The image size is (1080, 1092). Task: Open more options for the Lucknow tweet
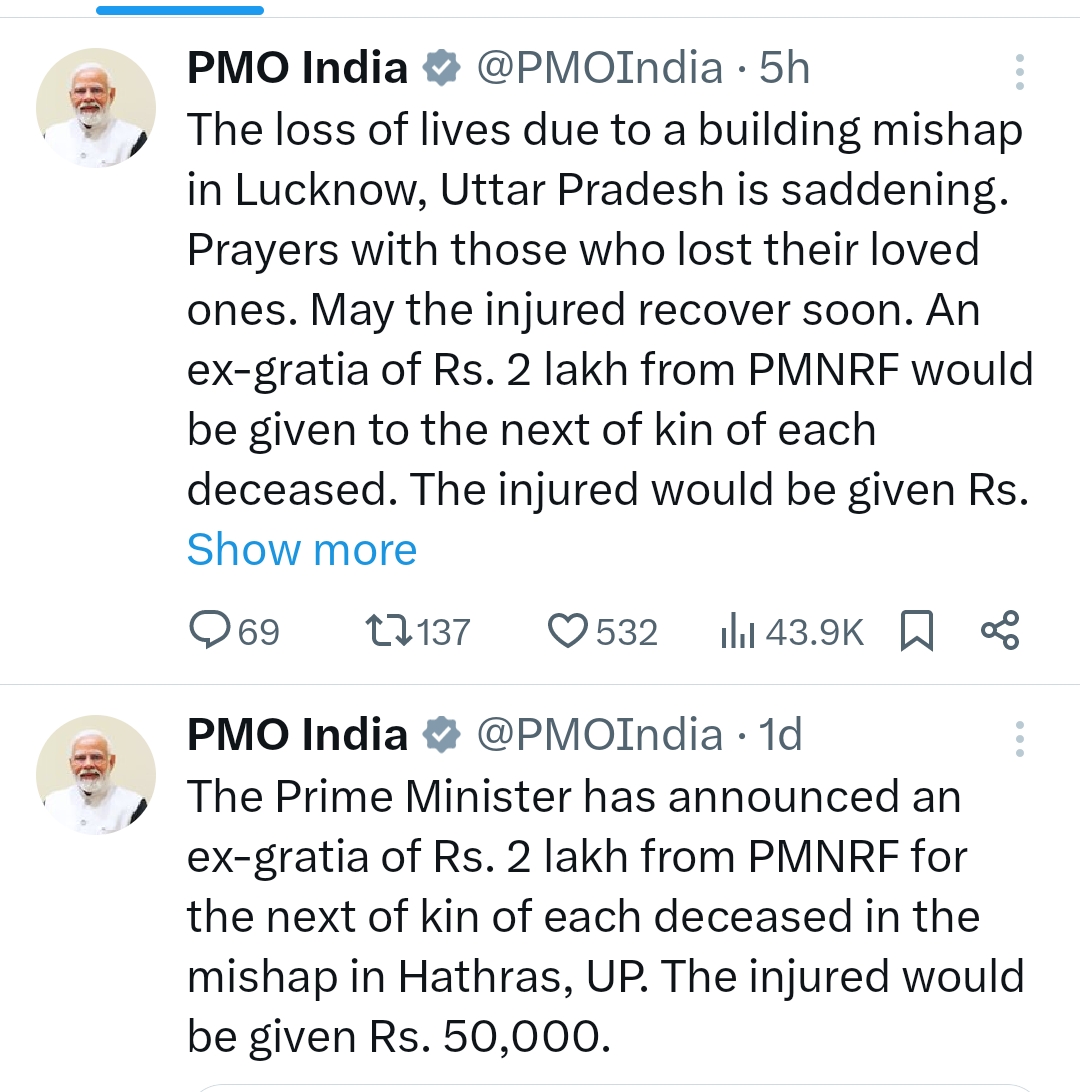click(x=1019, y=71)
